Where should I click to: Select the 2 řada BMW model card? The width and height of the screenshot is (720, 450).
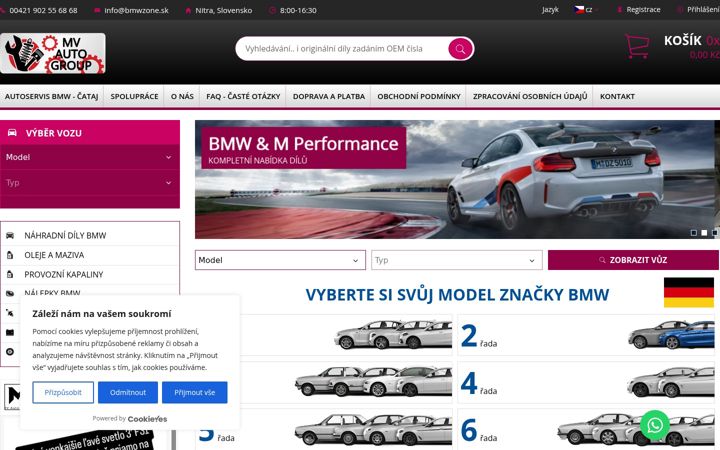[x=586, y=335]
